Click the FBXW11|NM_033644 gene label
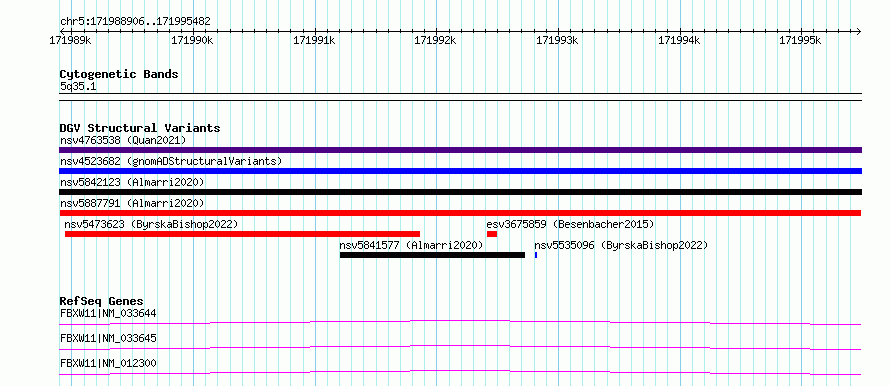The height and width of the screenshot is (386, 890). pyautogui.click(x=108, y=313)
